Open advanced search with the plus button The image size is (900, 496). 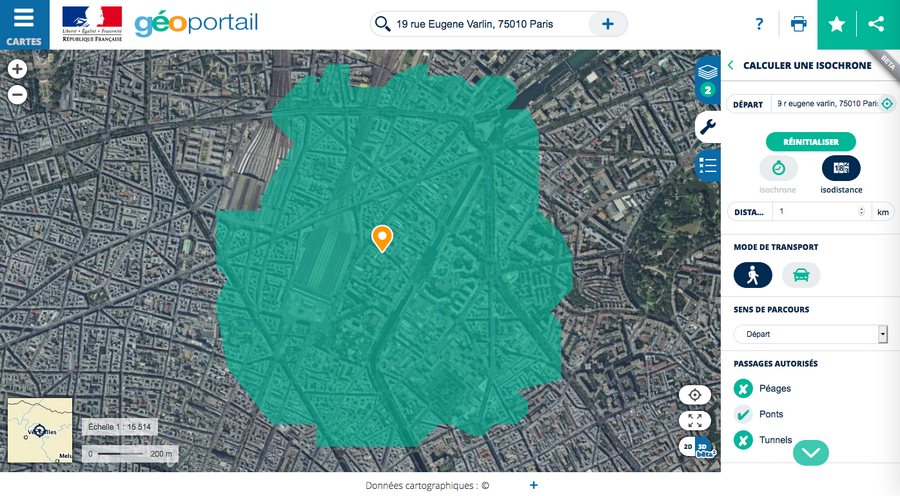(x=607, y=24)
